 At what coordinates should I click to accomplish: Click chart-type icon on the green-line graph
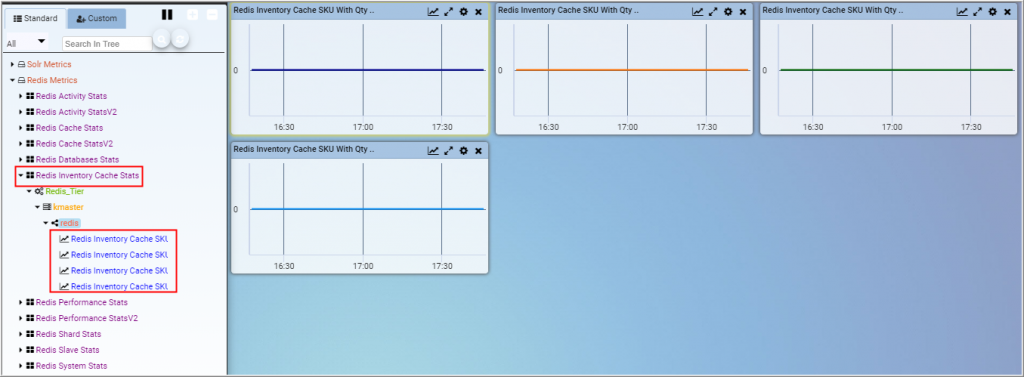click(963, 12)
